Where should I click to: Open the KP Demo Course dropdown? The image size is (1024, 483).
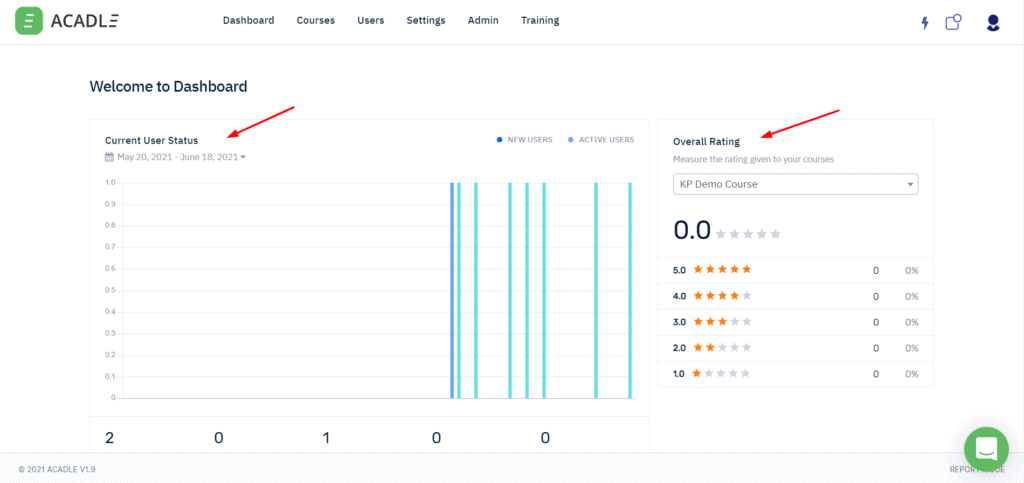[795, 185]
